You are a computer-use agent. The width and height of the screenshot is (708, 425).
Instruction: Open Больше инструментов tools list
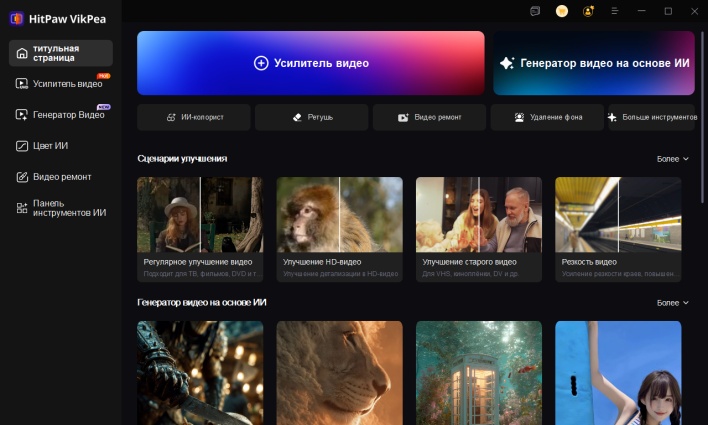click(652, 118)
